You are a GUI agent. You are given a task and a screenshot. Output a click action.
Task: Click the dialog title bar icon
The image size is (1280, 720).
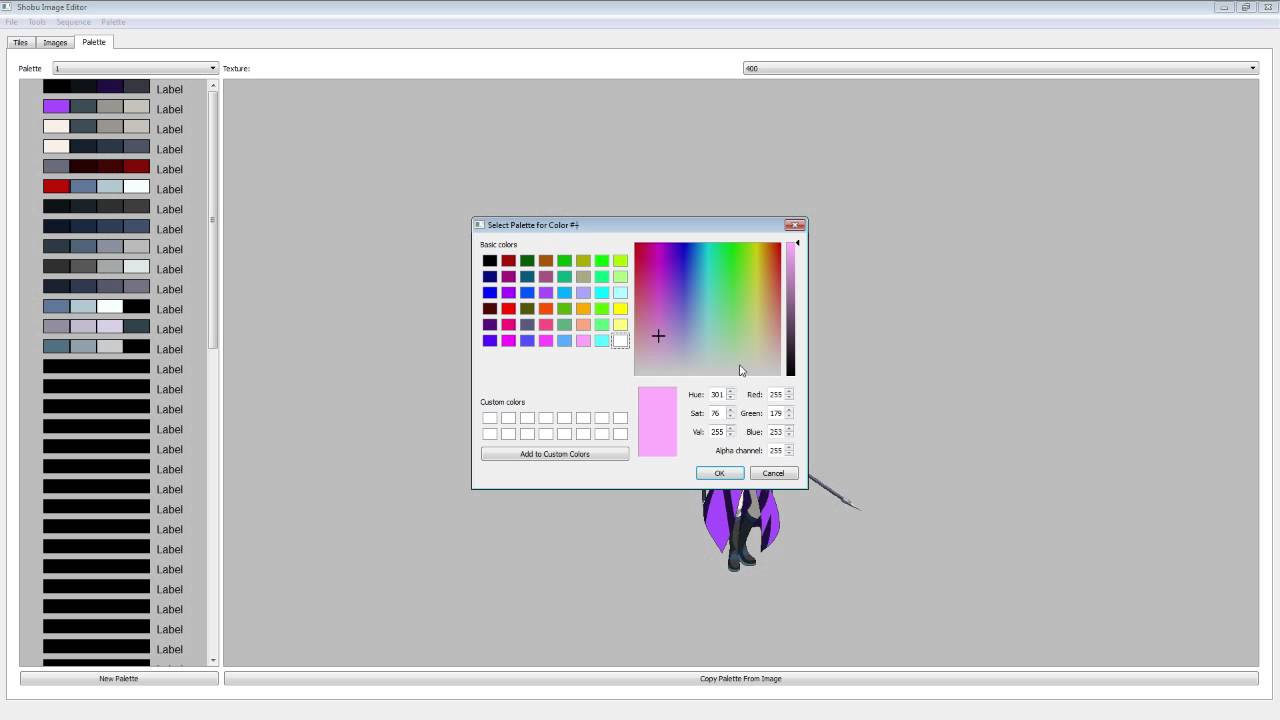(x=480, y=225)
